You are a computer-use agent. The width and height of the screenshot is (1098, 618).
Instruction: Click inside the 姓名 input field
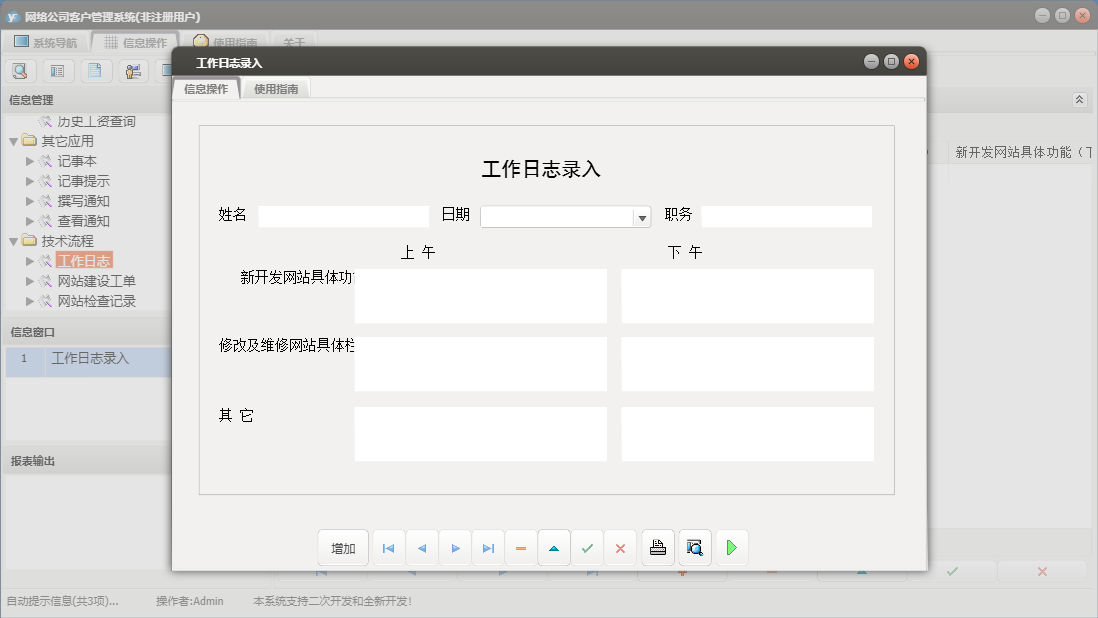[342, 216]
